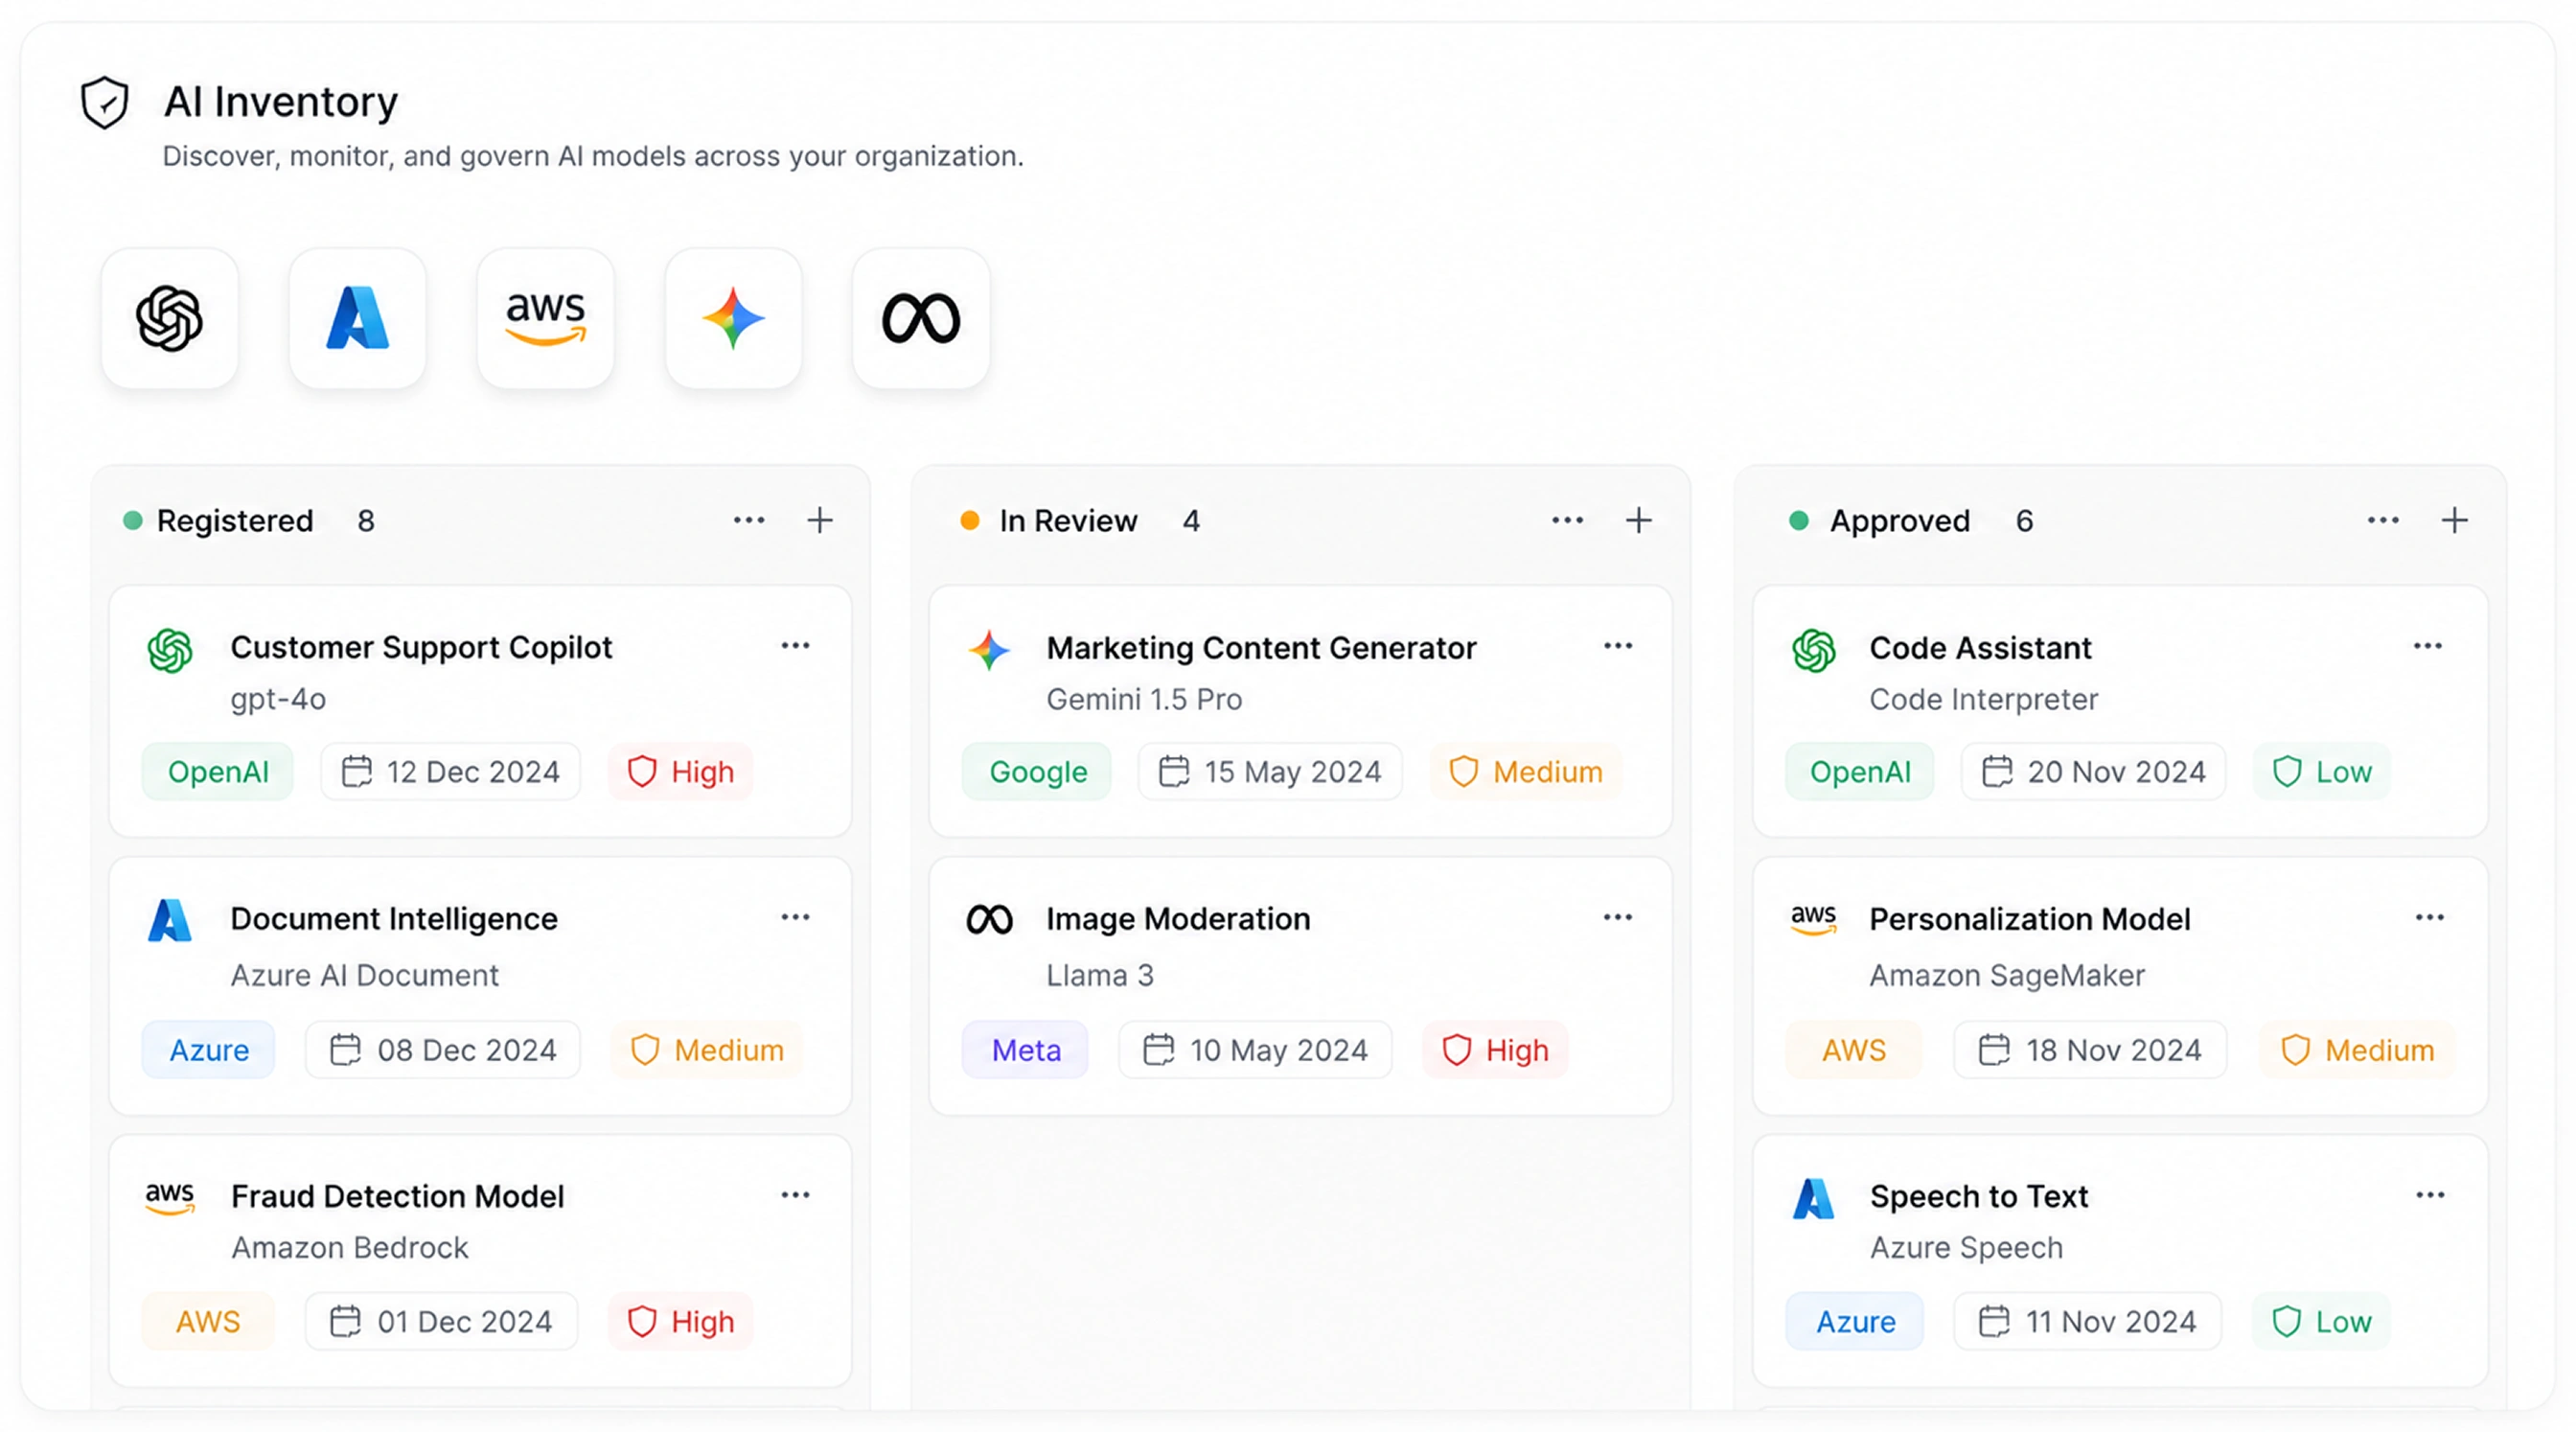Image resolution: width=2576 pixels, height=1432 pixels.
Task: Click the 10 May 2024 date chip
Action: pyautogui.click(x=1256, y=1050)
